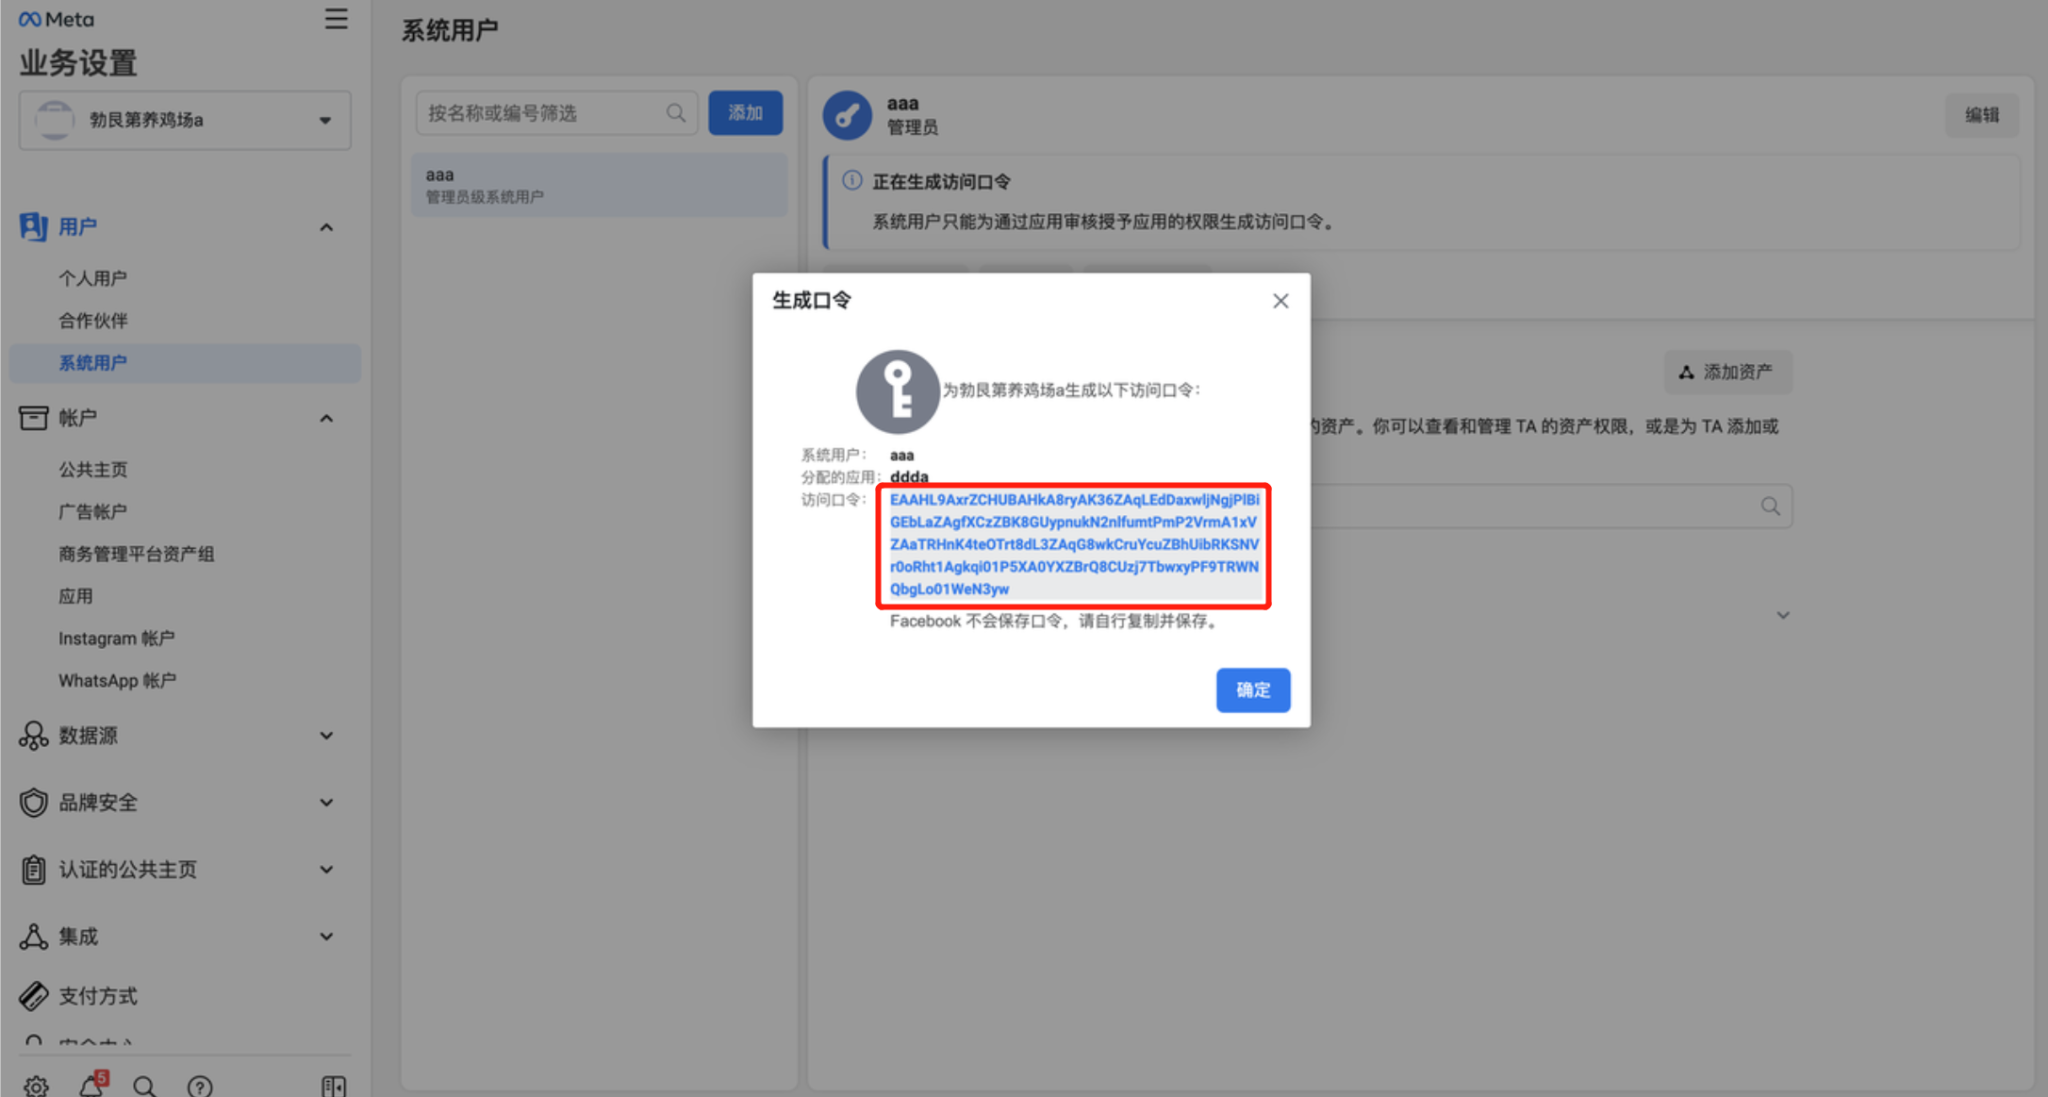Click the hamburger menu icon beside Meta

click(336, 20)
